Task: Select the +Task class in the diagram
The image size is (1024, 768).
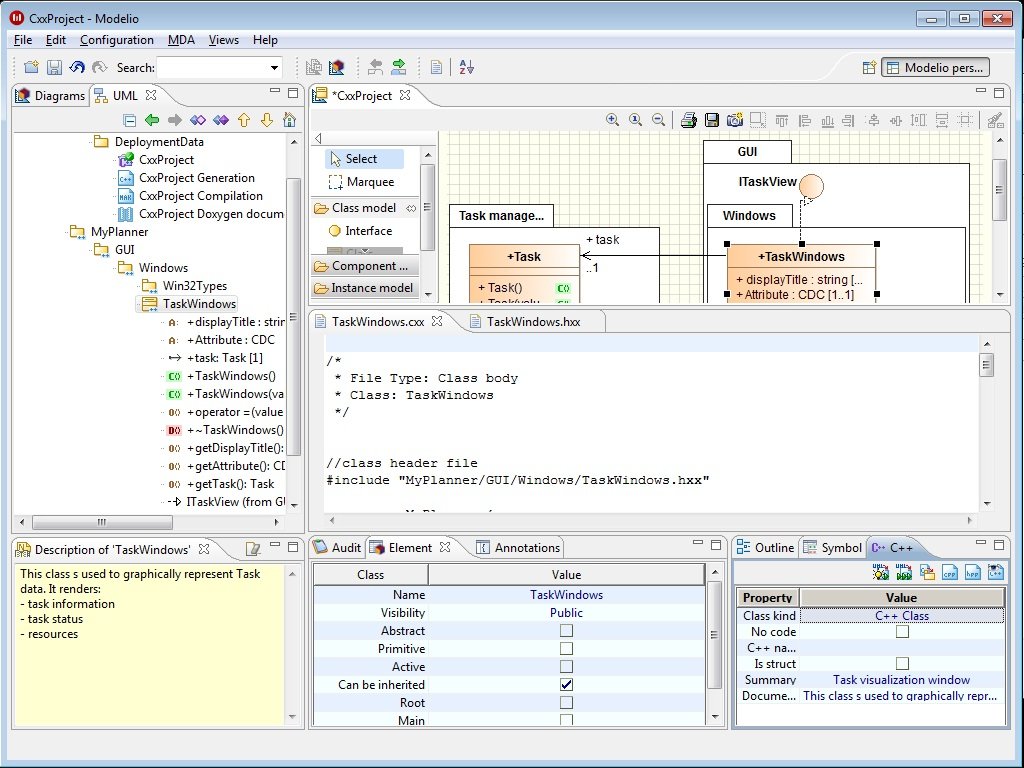Action: tap(524, 257)
